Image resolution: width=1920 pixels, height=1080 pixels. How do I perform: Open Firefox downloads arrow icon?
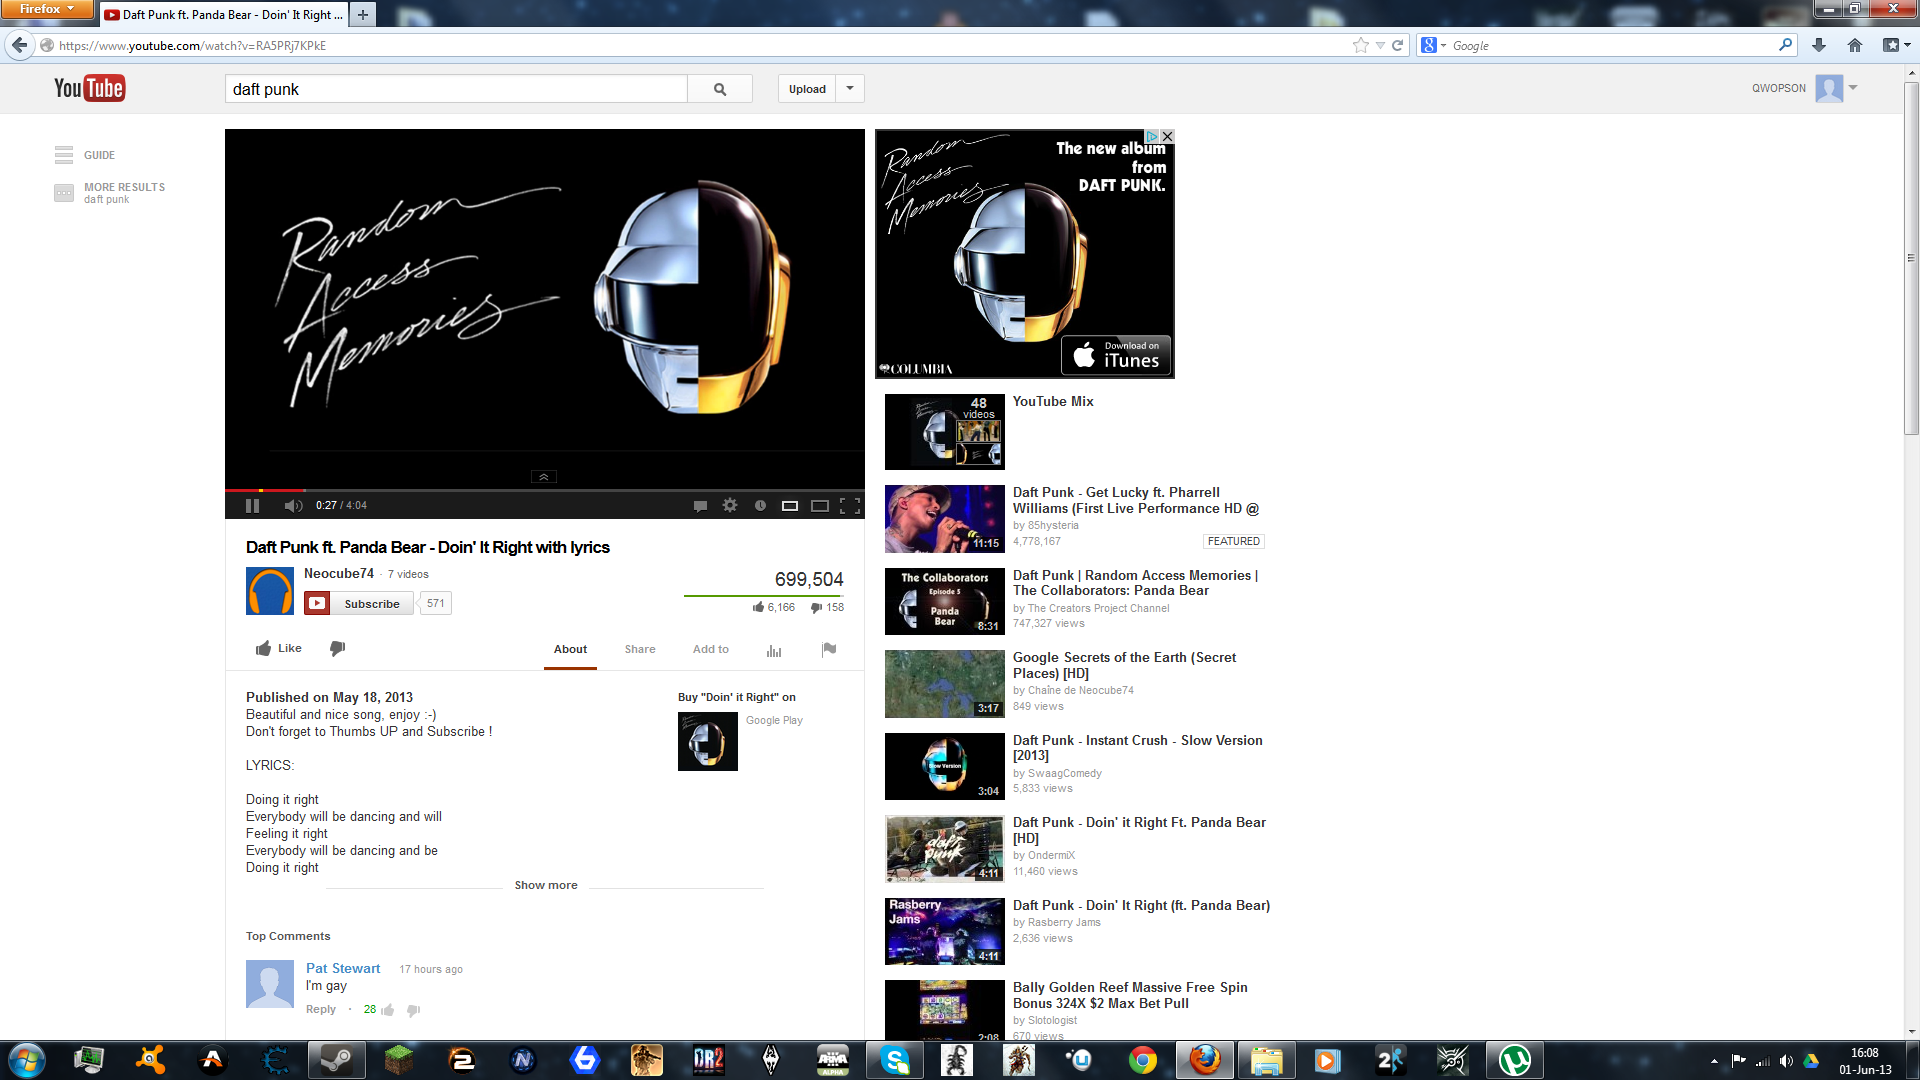1819,45
